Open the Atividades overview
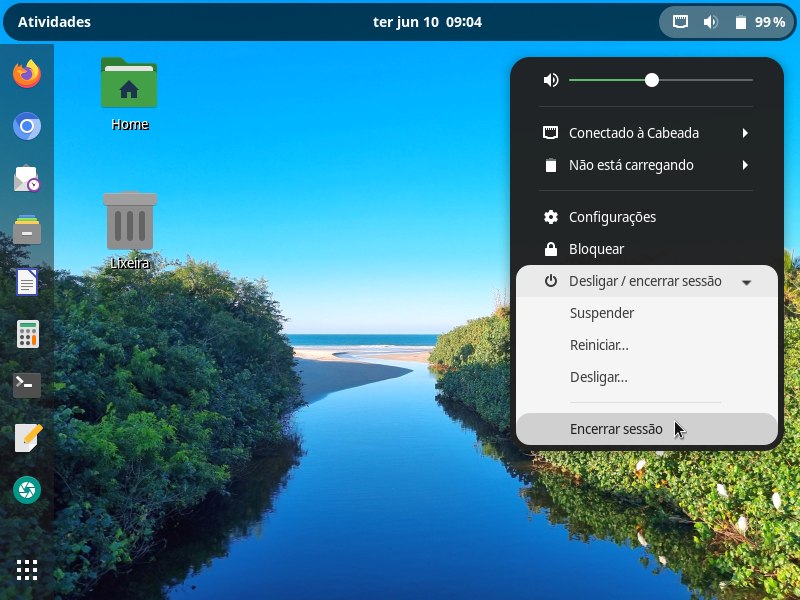 point(54,22)
